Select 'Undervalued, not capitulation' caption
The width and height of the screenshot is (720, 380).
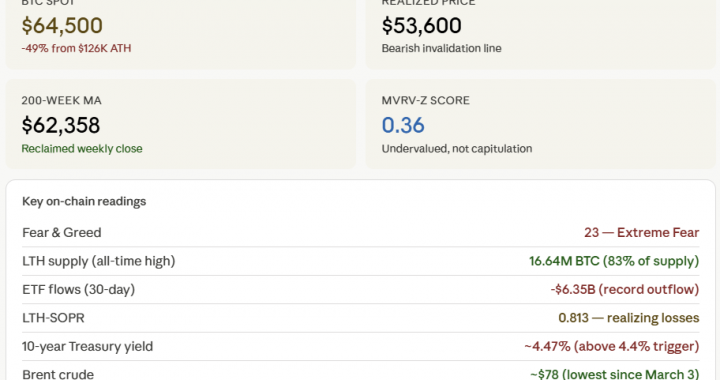click(457, 149)
